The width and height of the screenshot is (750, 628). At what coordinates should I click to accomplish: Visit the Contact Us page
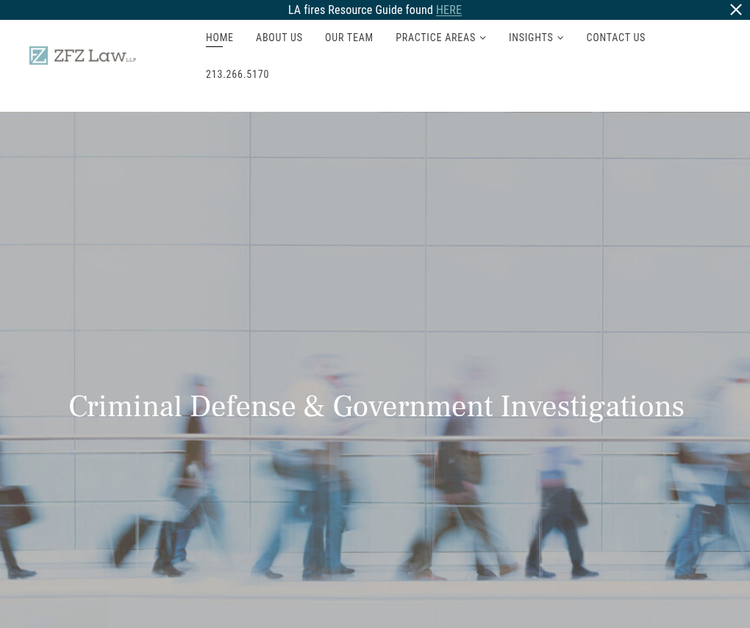(616, 38)
